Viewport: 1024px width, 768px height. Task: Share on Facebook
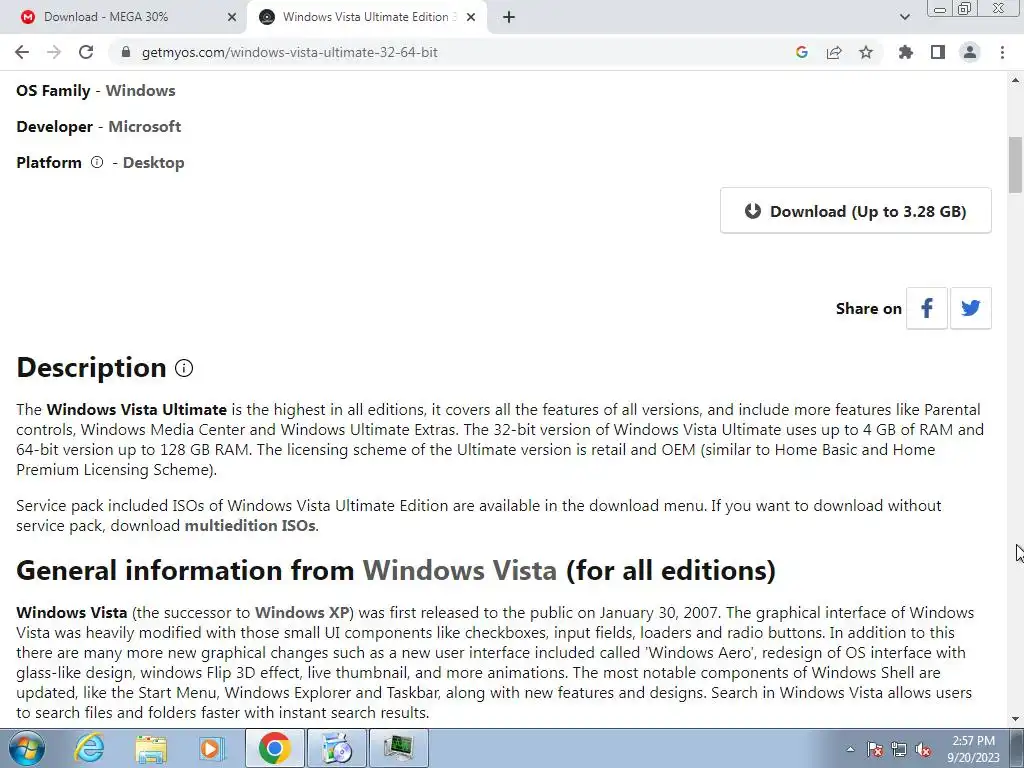click(927, 308)
